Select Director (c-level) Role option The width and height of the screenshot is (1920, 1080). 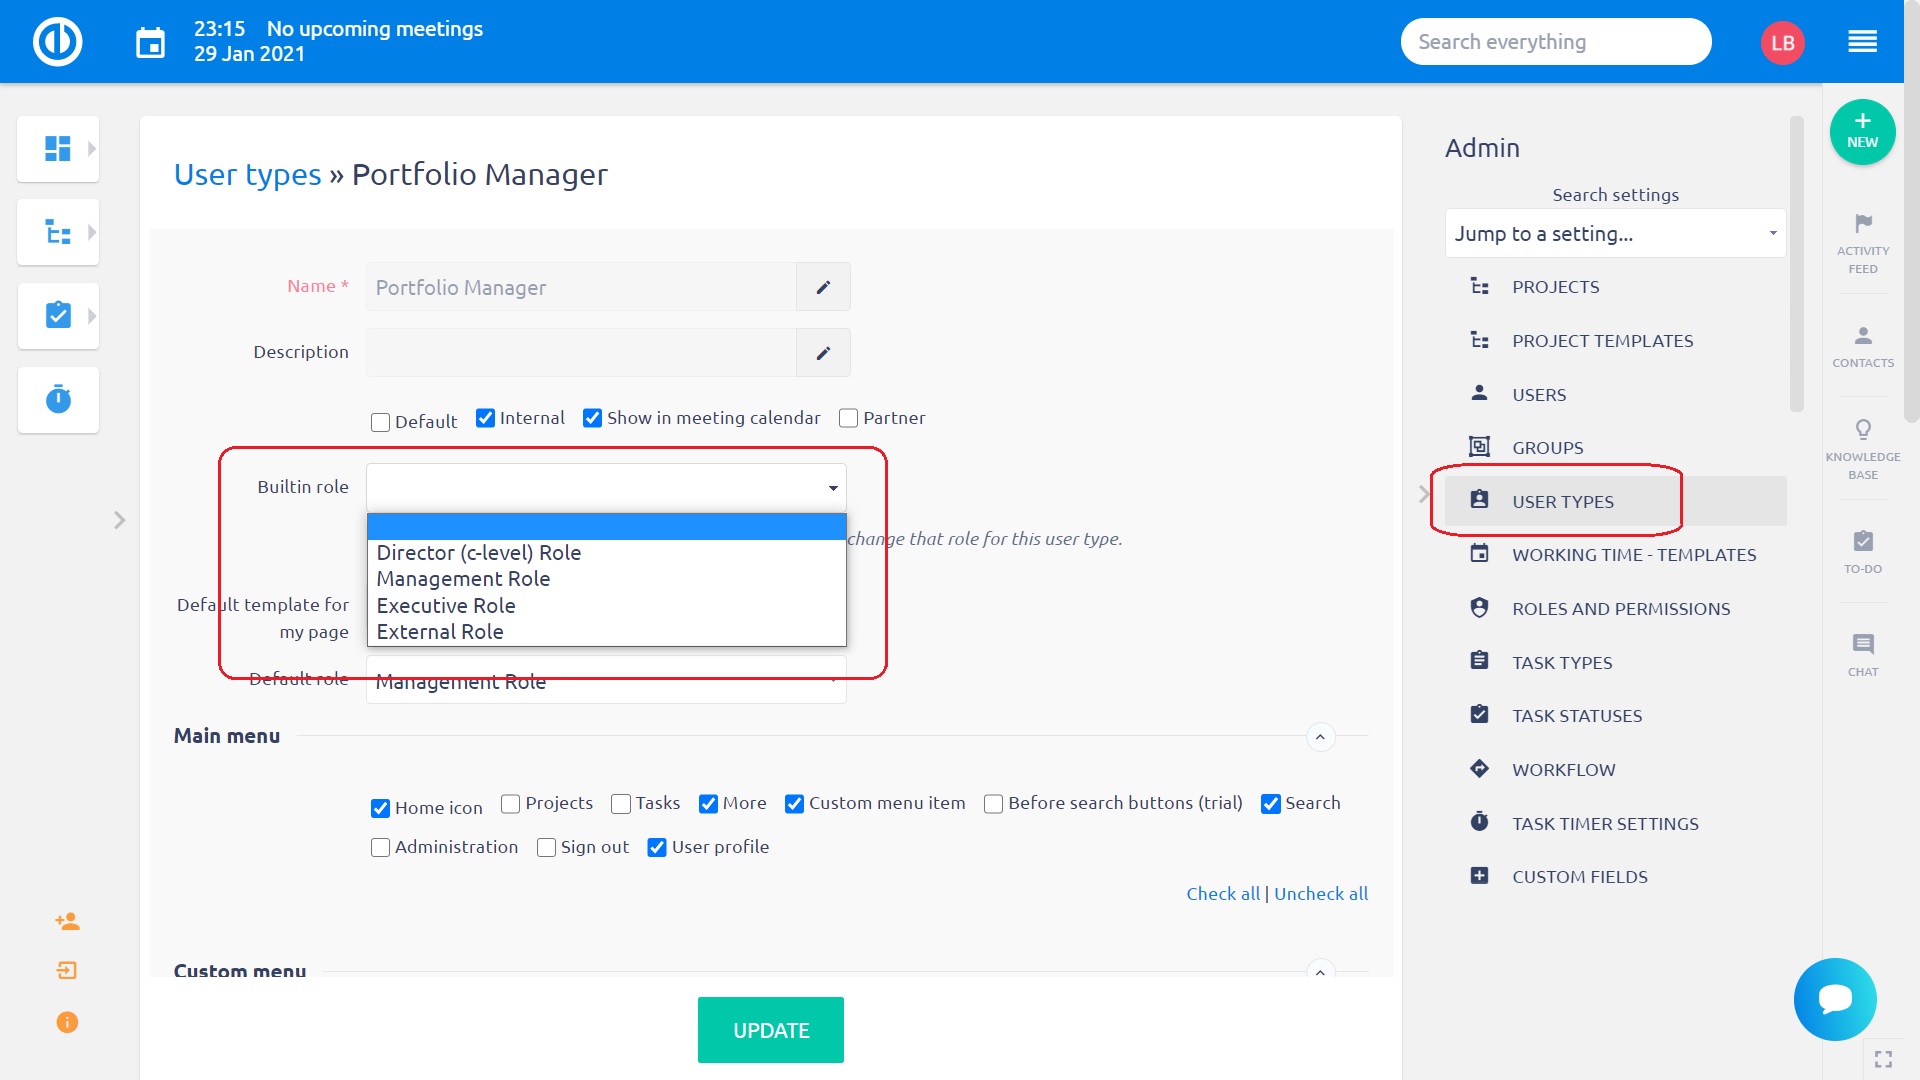pyautogui.click(x=606, y=553)
